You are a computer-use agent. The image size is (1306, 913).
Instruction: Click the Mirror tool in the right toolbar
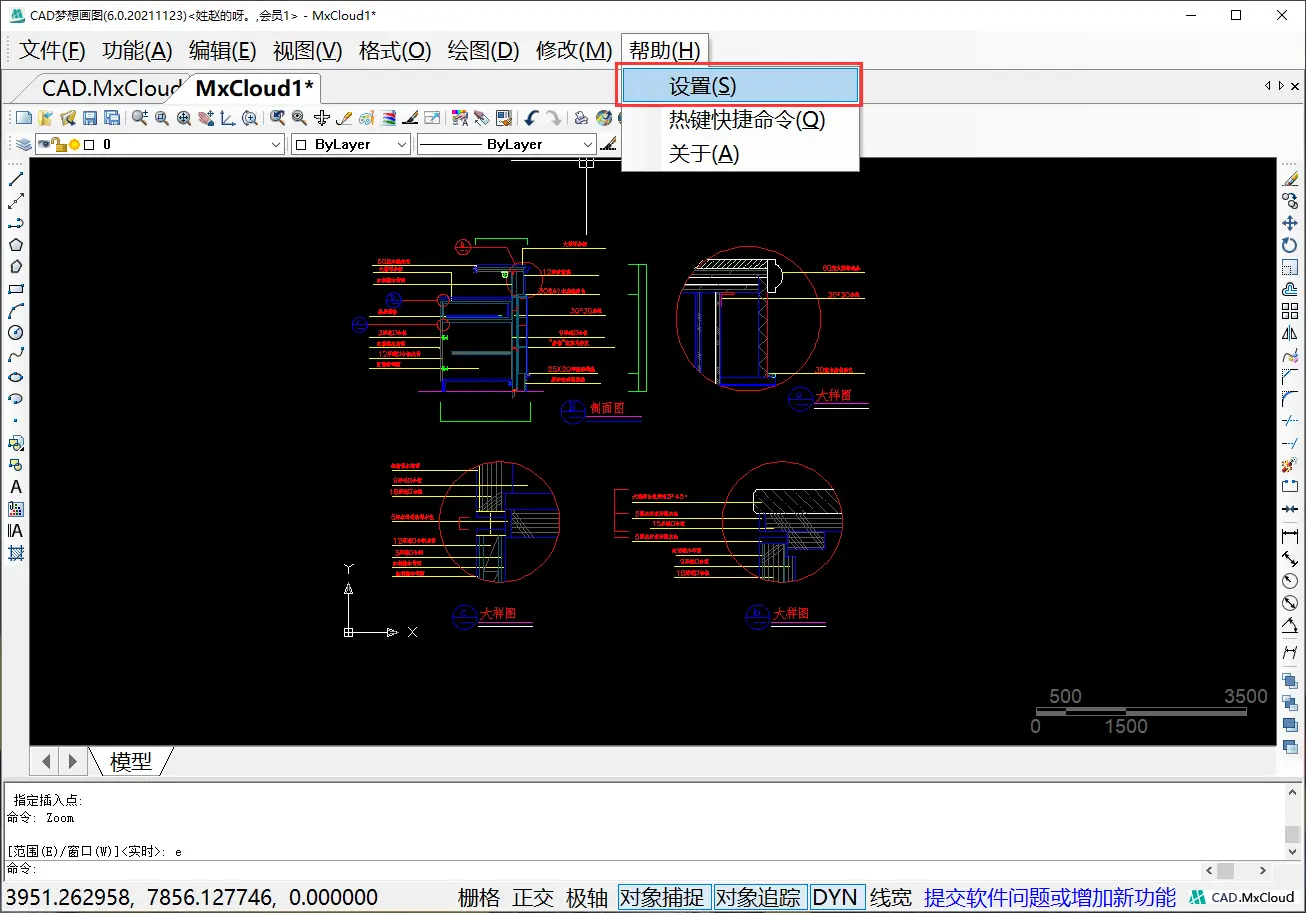click(1290, 333)
